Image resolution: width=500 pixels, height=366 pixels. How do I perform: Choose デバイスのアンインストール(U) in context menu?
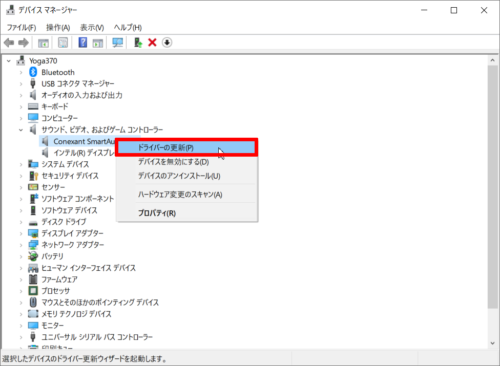pos(187,176)
